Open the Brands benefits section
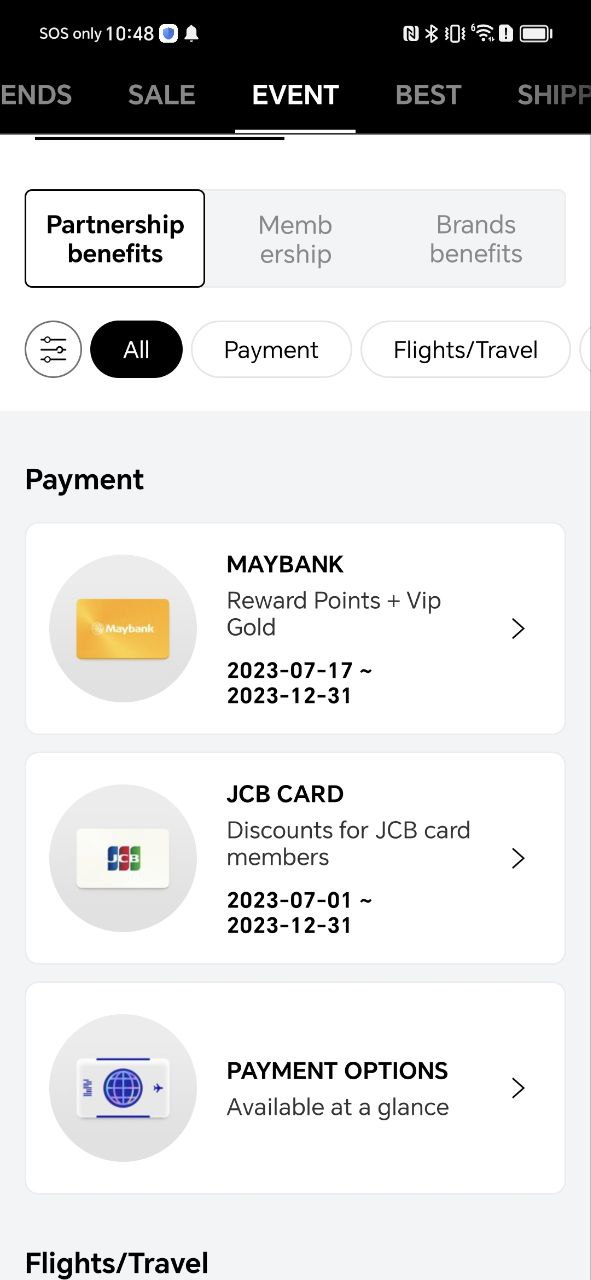This screenshot has width=591, height=1280. 476,239
